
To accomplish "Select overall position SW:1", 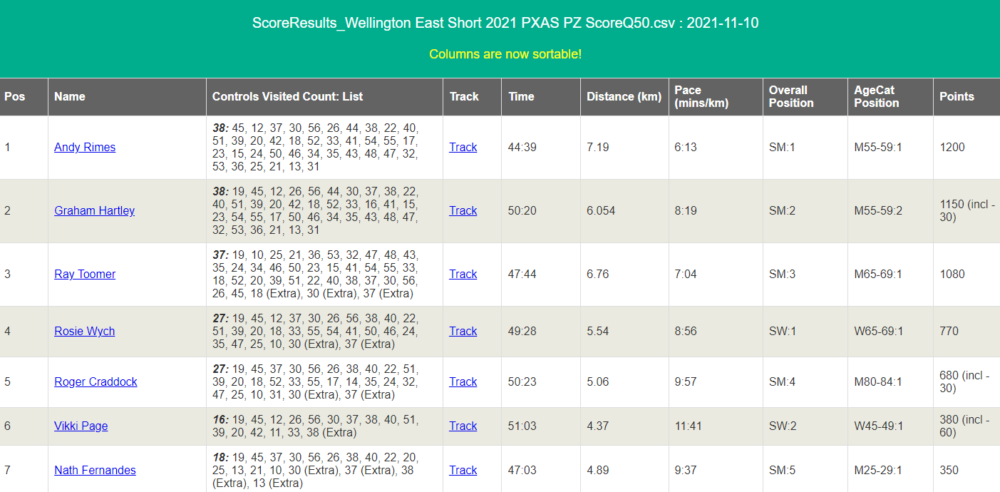I will pyautogui.click(x=784, y=331).
